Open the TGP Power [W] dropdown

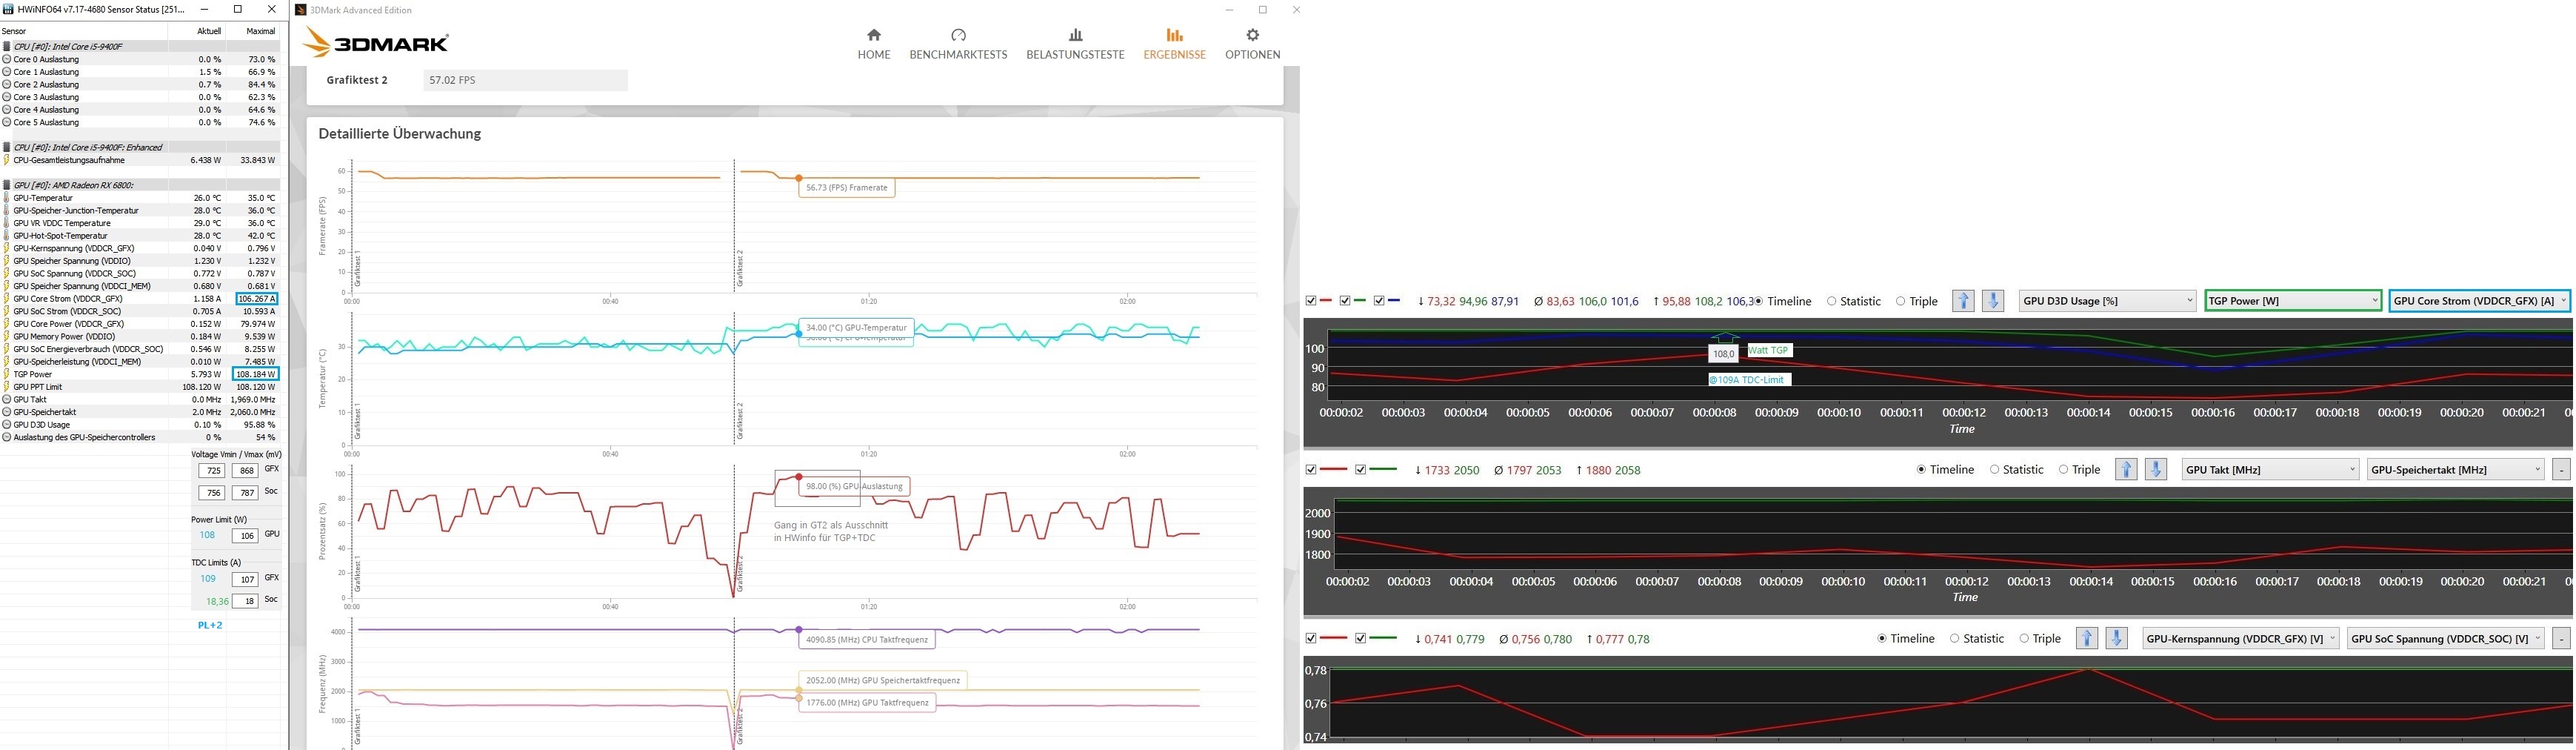coord(2292,301)
